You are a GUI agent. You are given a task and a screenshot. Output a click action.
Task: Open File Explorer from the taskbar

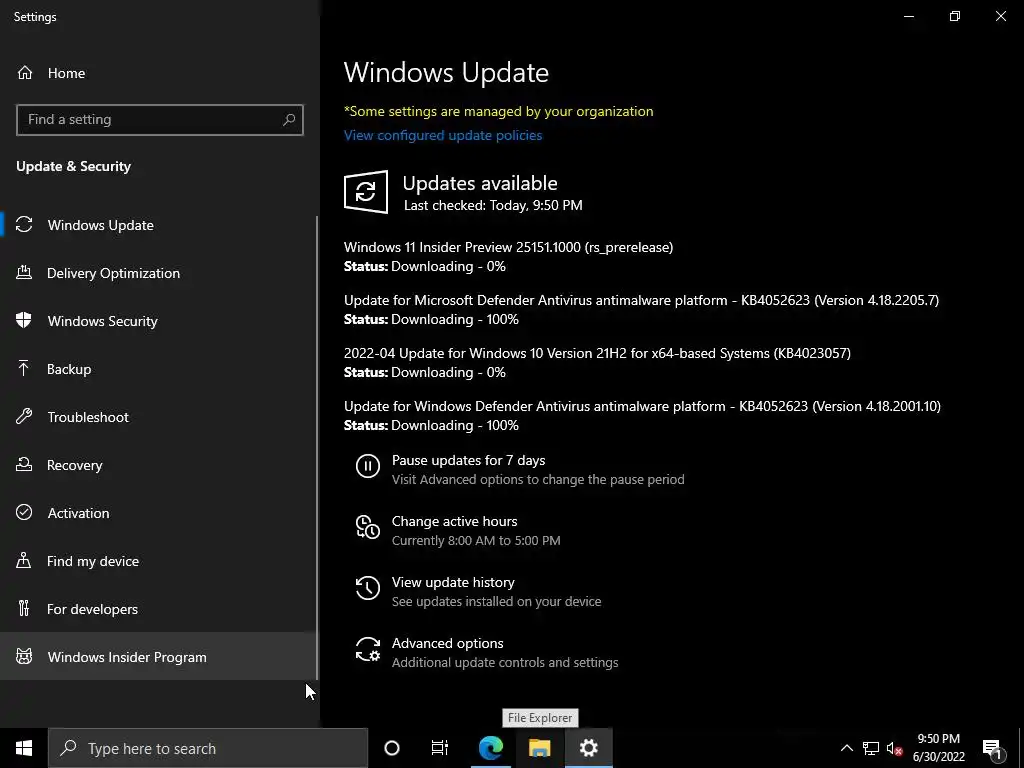pos(539,748)
